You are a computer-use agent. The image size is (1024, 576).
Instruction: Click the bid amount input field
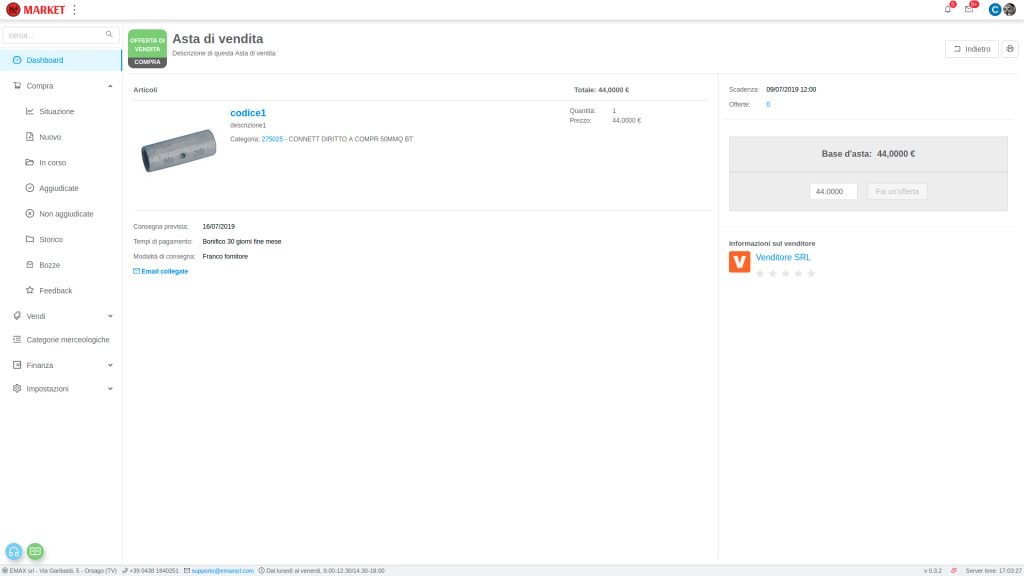tap(833, 191)
